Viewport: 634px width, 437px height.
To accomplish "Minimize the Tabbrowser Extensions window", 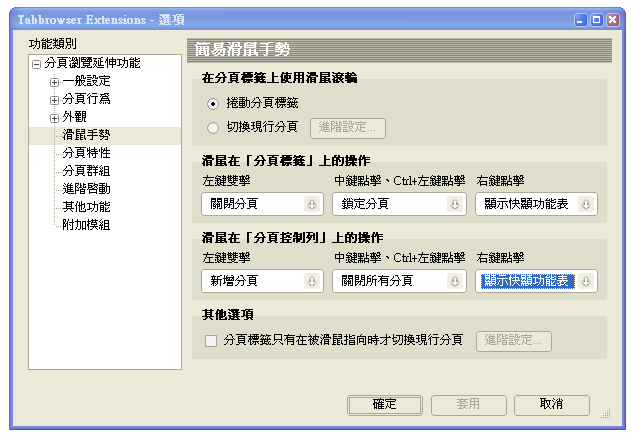I will [581, 20].
